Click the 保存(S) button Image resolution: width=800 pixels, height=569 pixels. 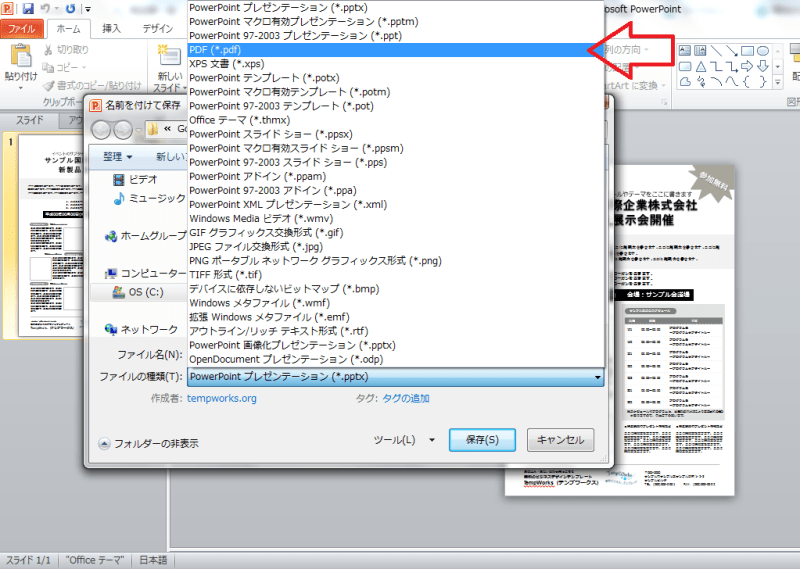(x=482, y=440)
